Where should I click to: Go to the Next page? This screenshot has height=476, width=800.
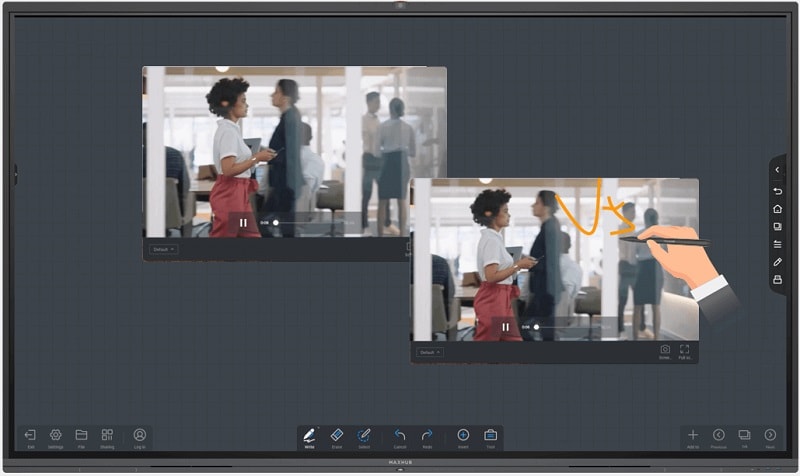770,435
